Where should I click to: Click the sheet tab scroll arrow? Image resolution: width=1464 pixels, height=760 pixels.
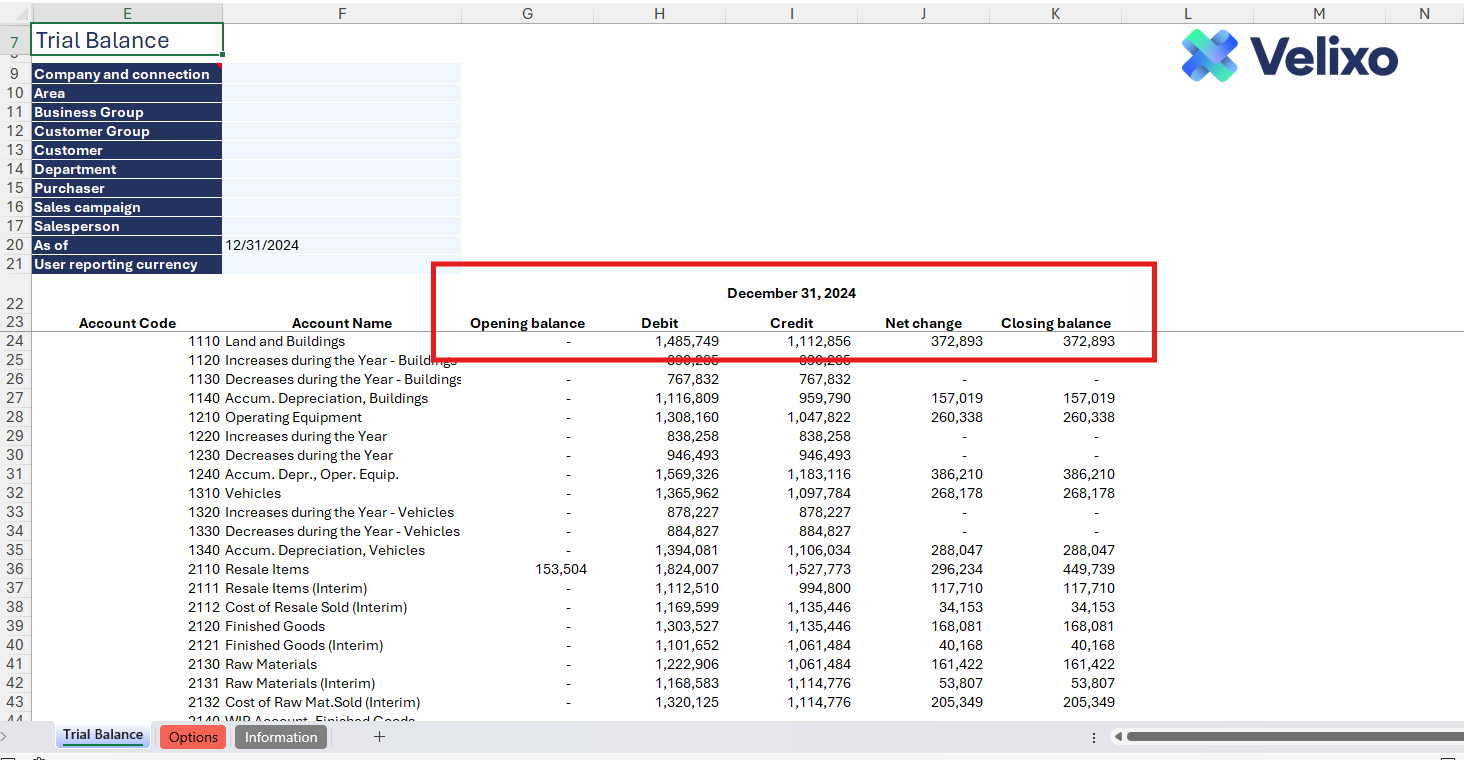[x=5, y=737]
